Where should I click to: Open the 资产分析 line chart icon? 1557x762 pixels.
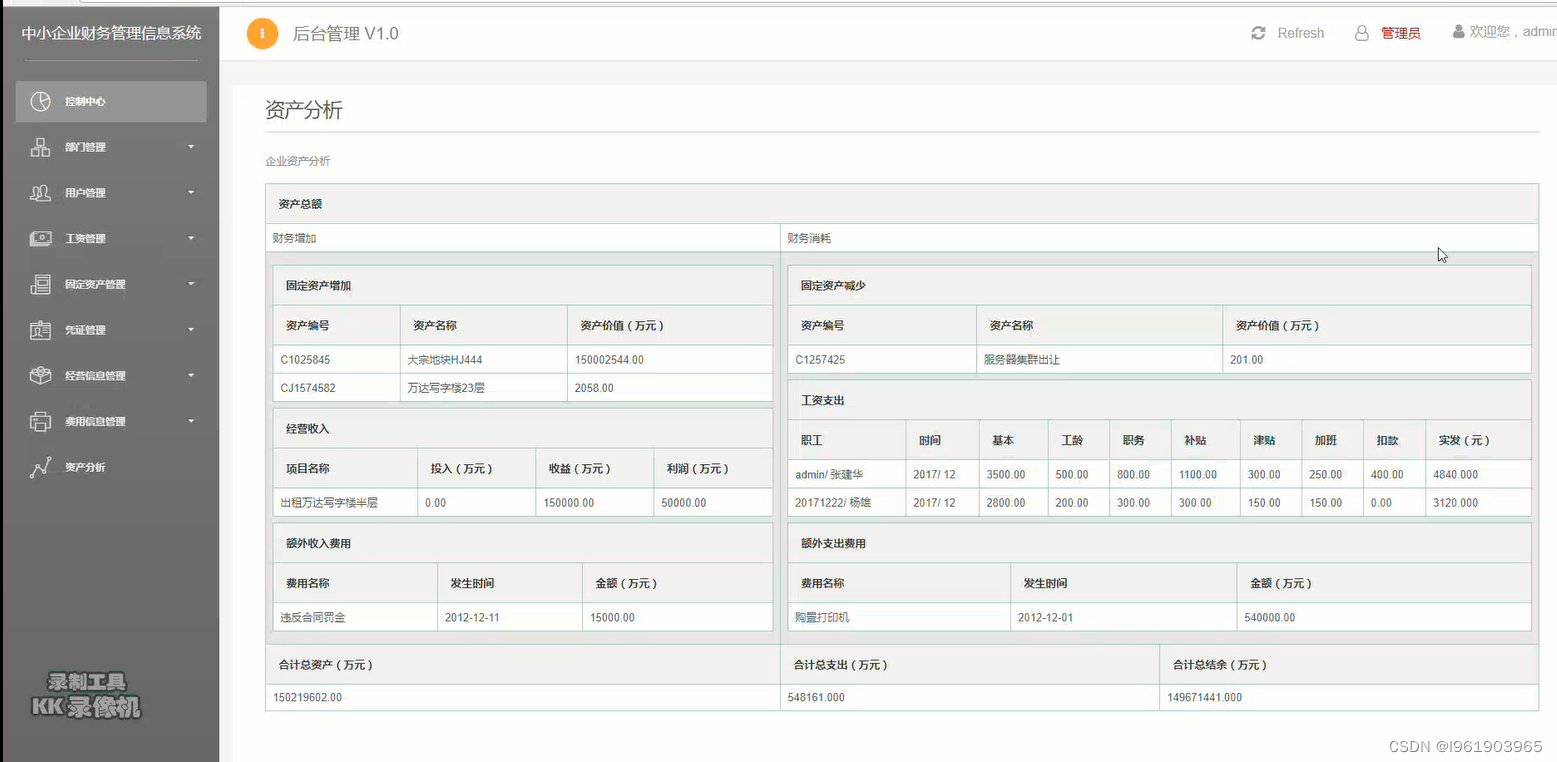(40, 467)
